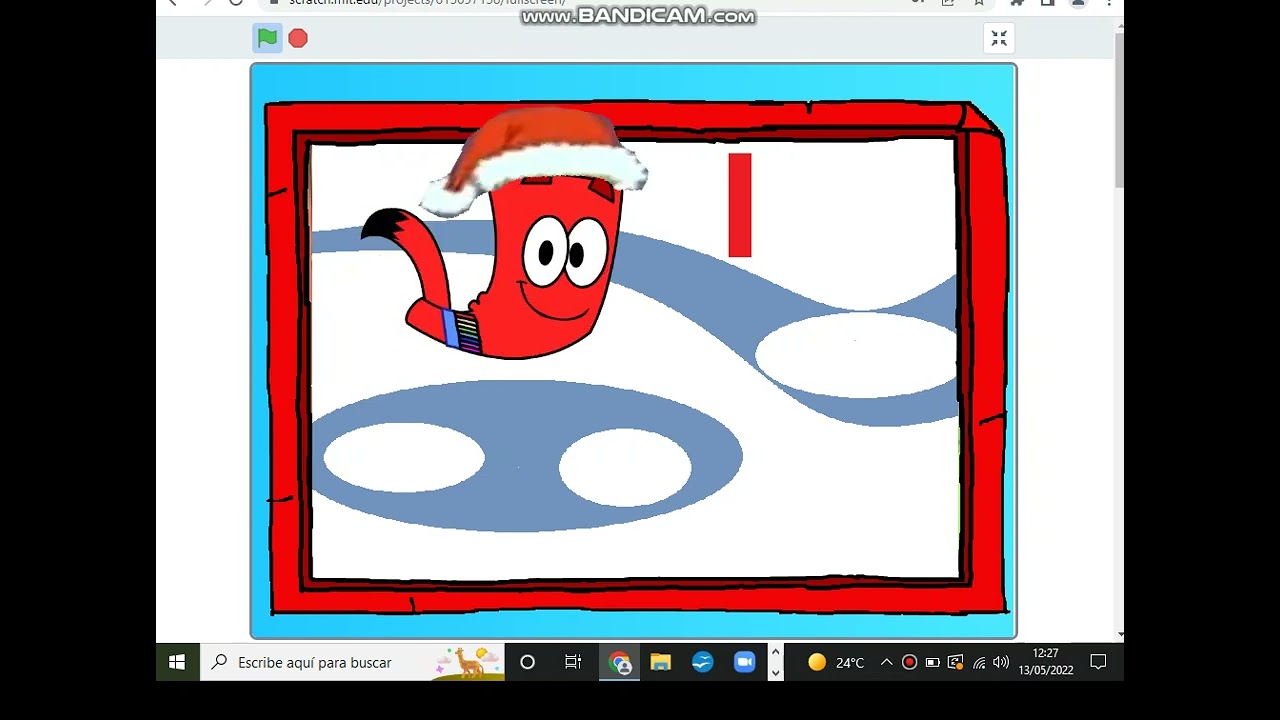Open the Zoom app from the taskbar
This screenshot has height=720, width=1280.
pos(744,662)
